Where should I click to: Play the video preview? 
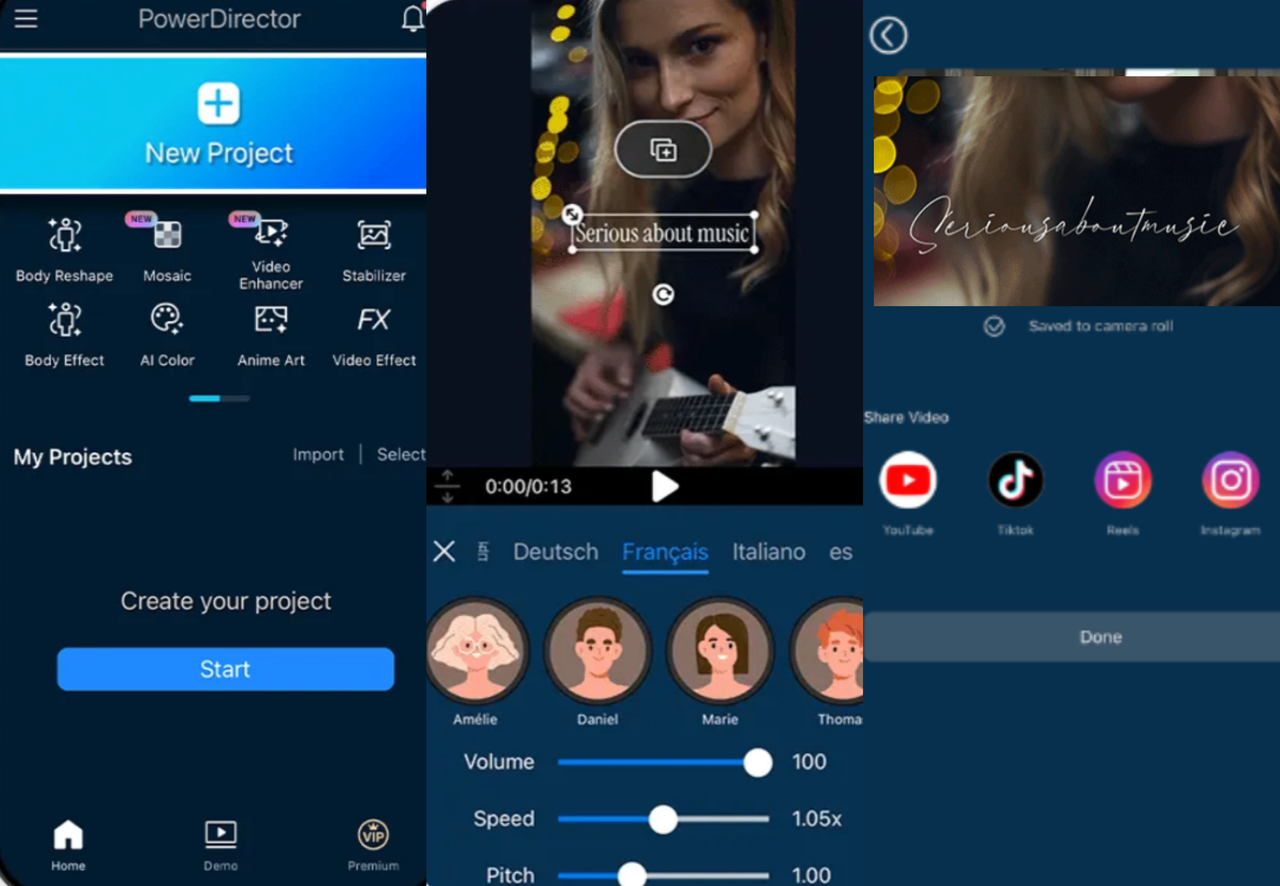coord(663,487)
